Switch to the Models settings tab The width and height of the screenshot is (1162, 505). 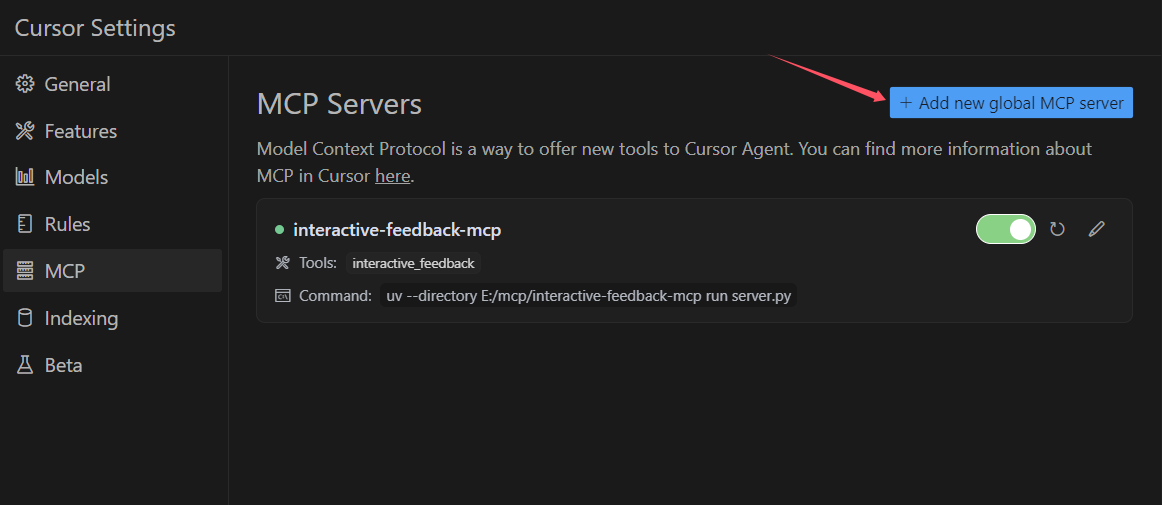point(113,177)
